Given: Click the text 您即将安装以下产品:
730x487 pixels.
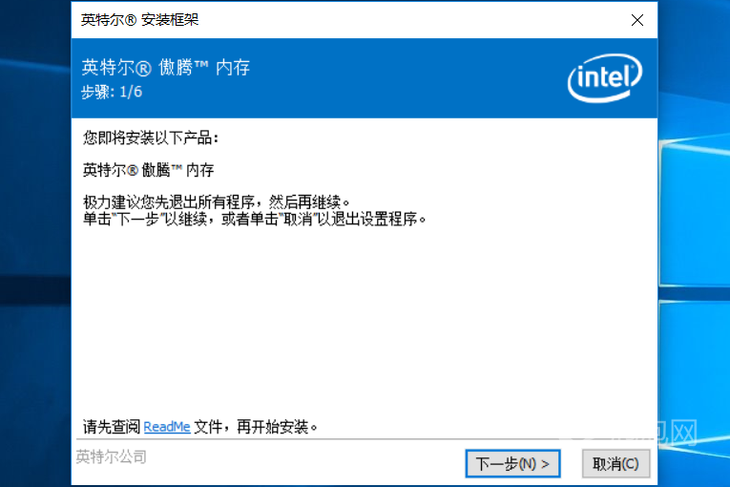Looking at the screenshot, I should click(151, 138).
